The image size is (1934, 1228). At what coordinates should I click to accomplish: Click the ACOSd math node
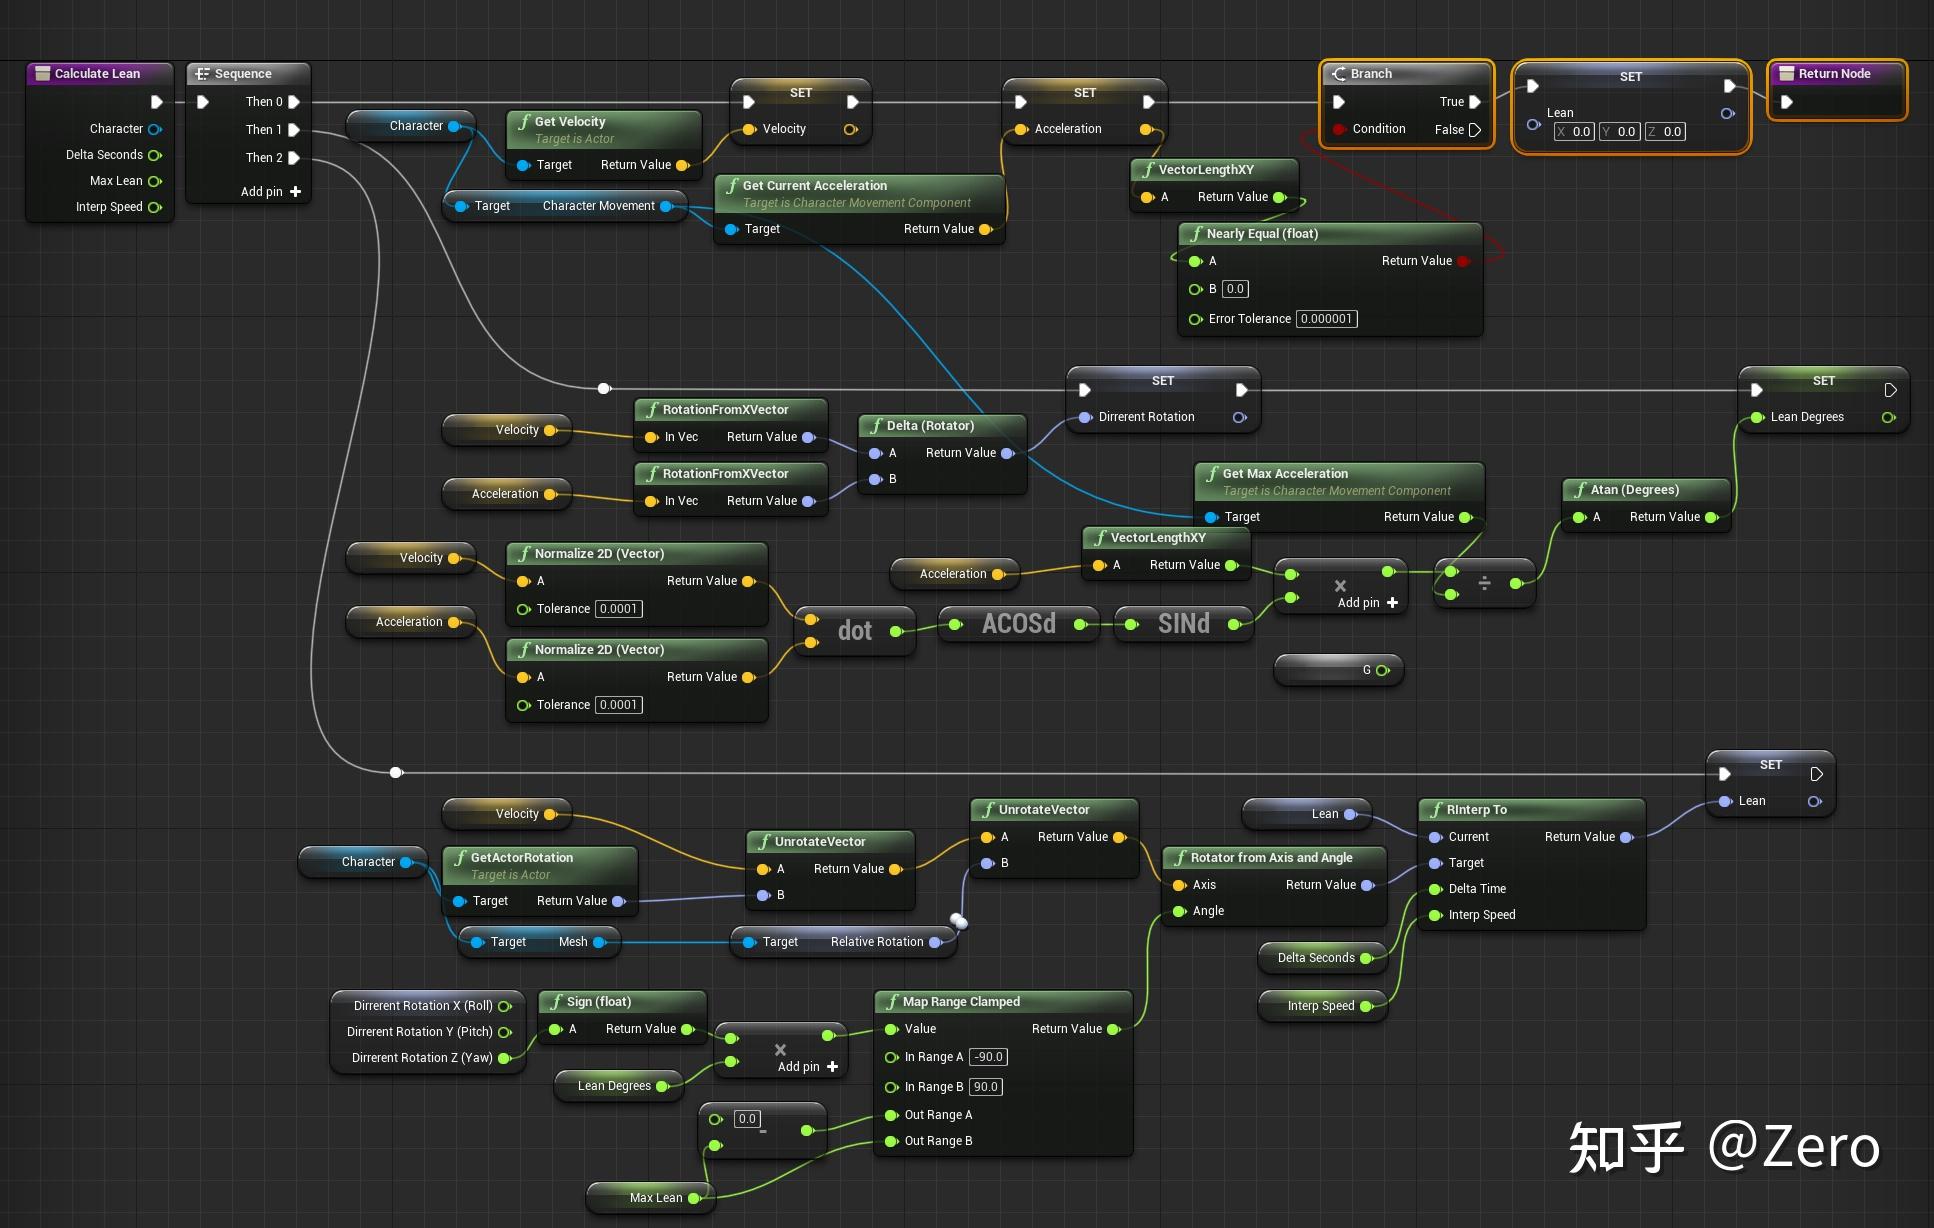(x=1017, y=624)
